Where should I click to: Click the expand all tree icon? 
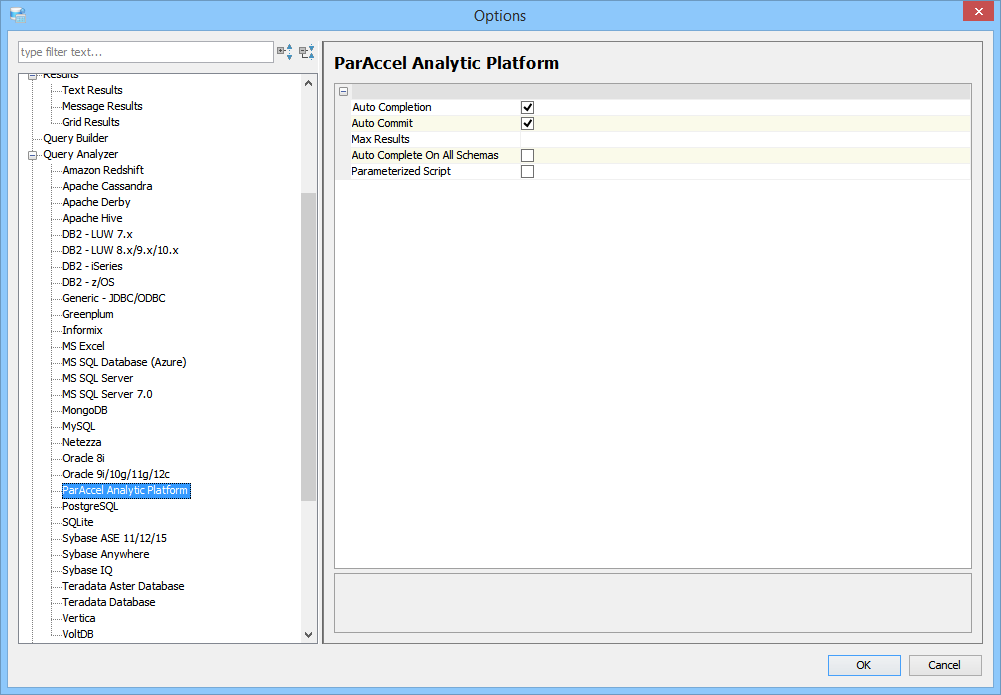284,52
